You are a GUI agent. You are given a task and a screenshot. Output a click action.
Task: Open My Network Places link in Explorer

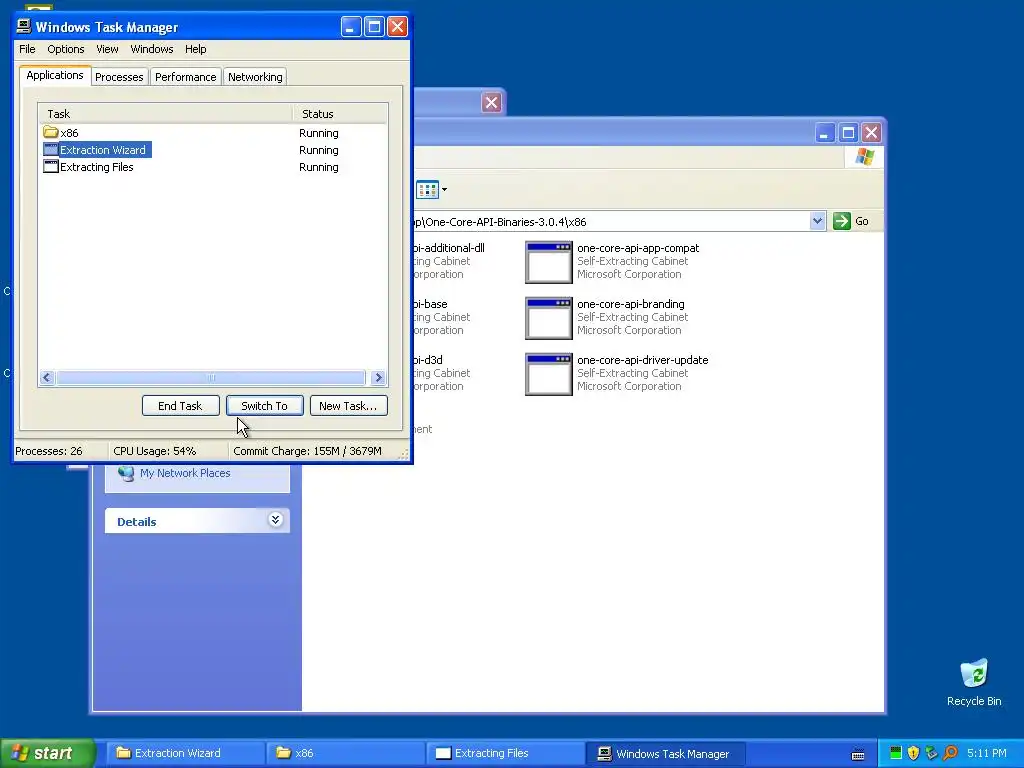click(185, 473)
